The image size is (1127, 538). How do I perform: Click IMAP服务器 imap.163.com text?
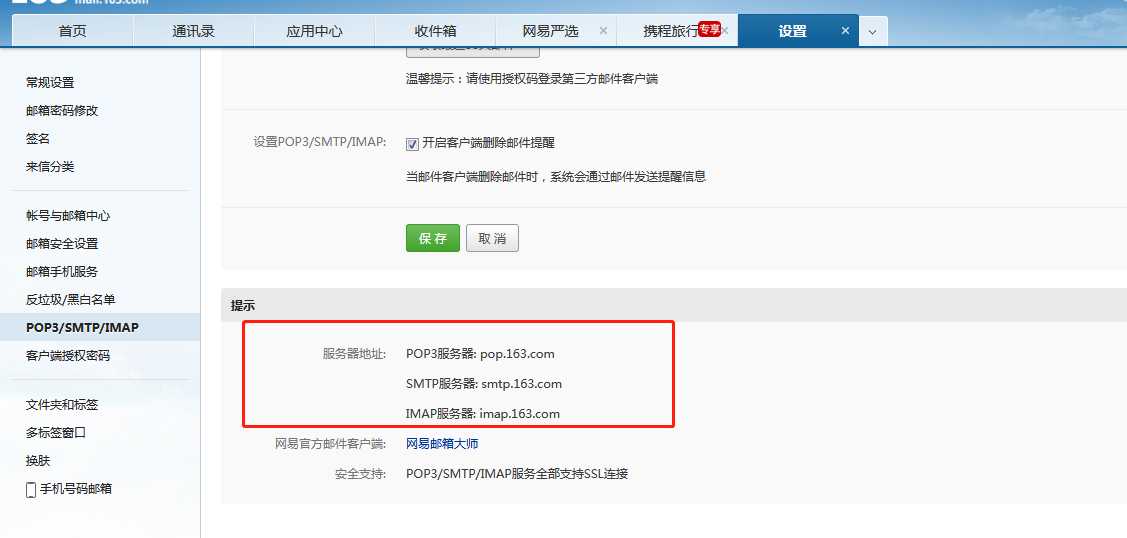(x=483, y=414)
